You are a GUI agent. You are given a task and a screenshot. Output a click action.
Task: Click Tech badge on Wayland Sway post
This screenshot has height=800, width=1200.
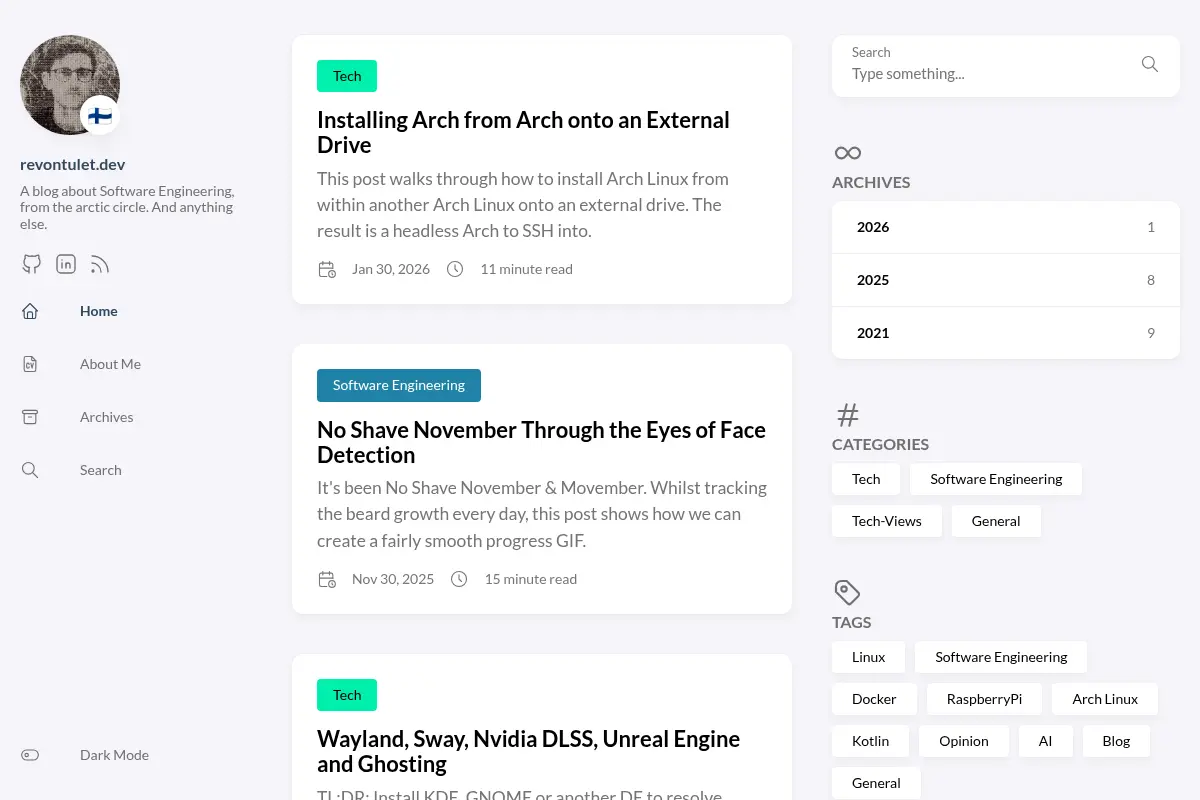click(x=347, y=695)
